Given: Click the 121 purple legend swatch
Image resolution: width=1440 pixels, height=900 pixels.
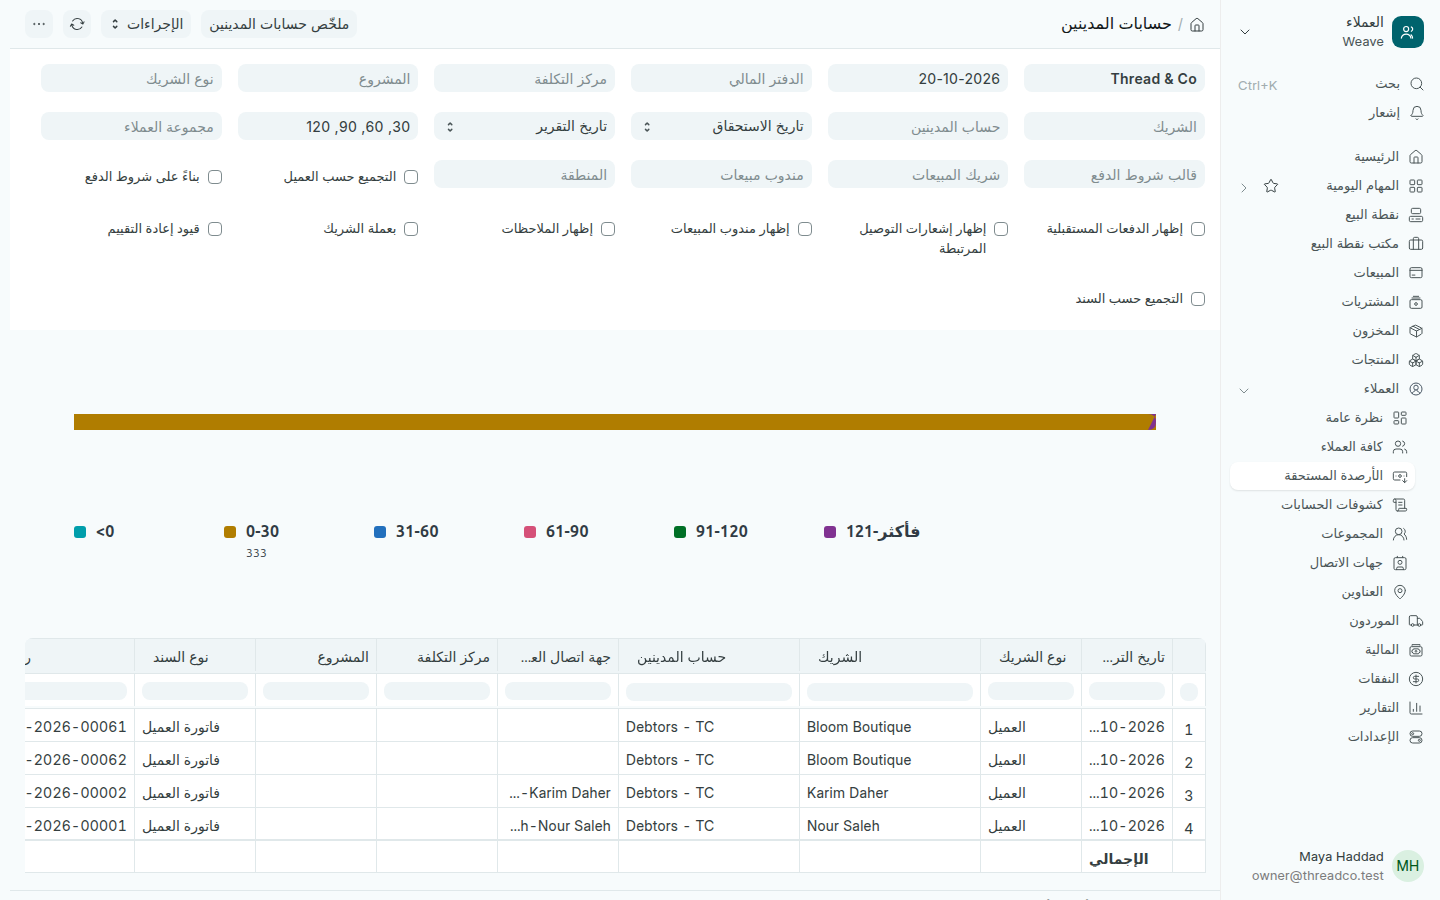Looking at the screenshot, I should click(830, 532).
